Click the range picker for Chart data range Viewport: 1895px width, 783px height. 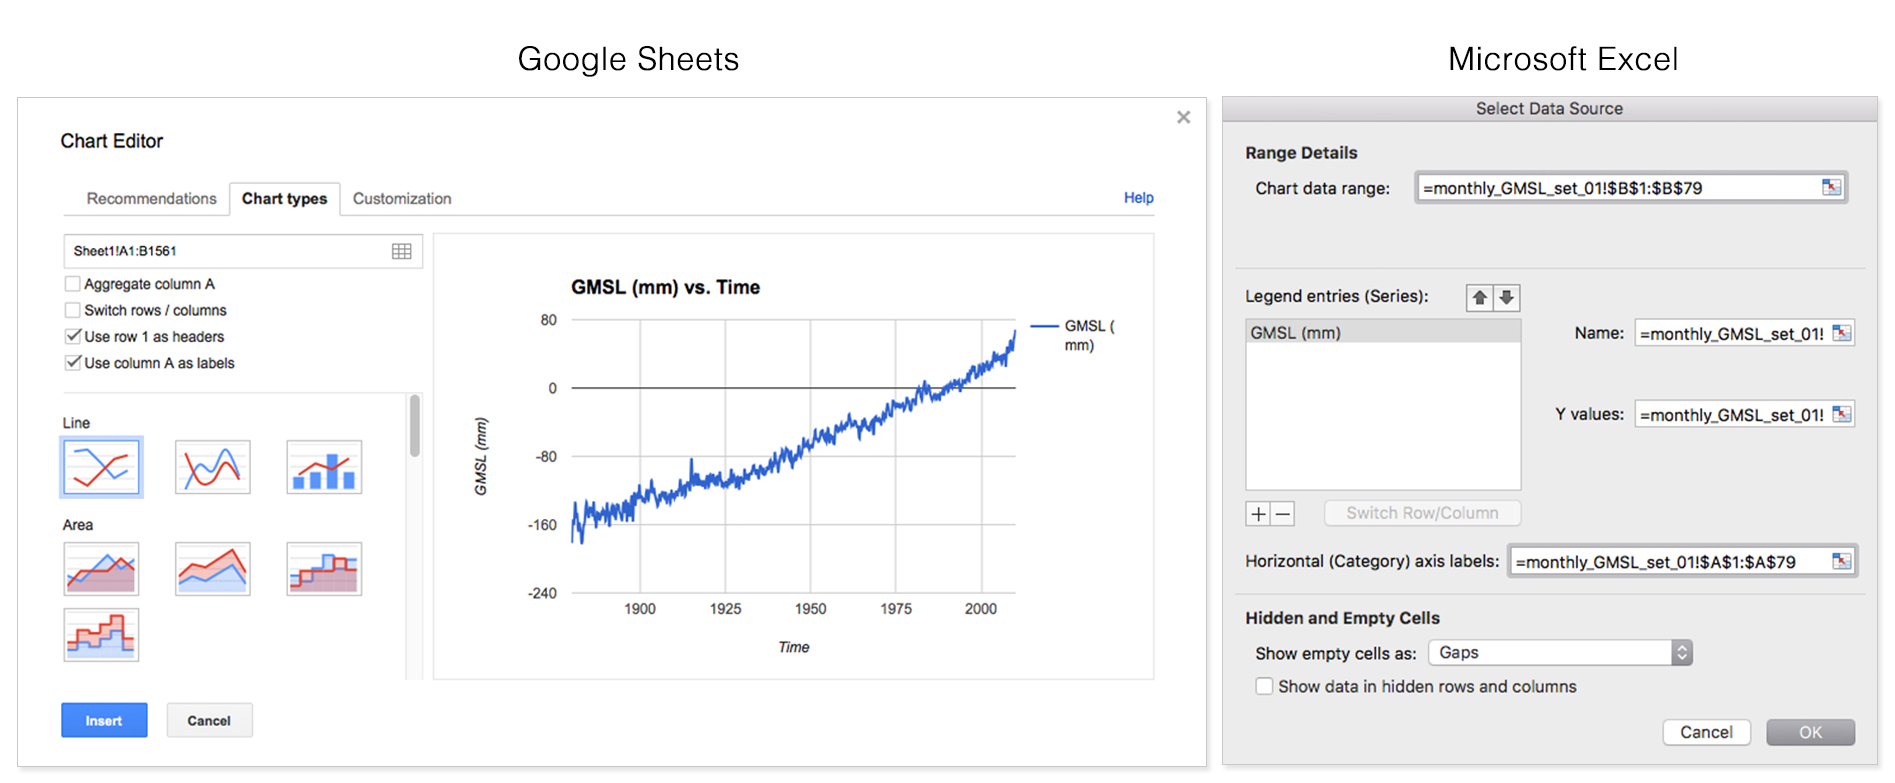(x=1831, y=187)
